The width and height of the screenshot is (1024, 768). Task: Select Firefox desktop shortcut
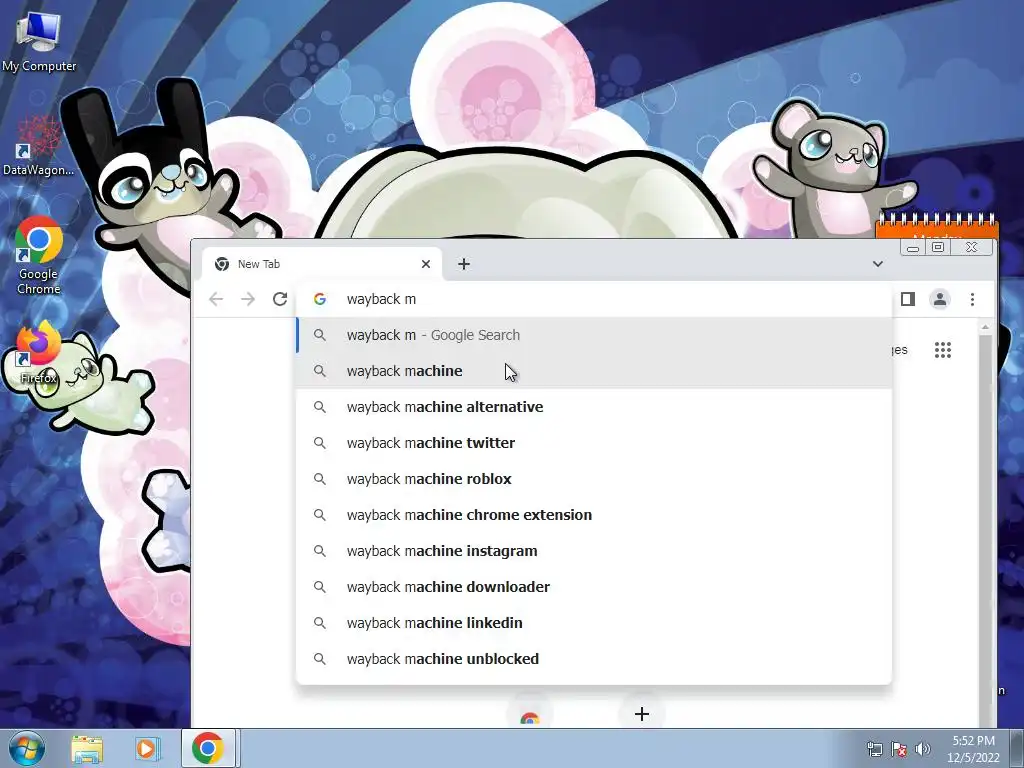pos(38,353)
